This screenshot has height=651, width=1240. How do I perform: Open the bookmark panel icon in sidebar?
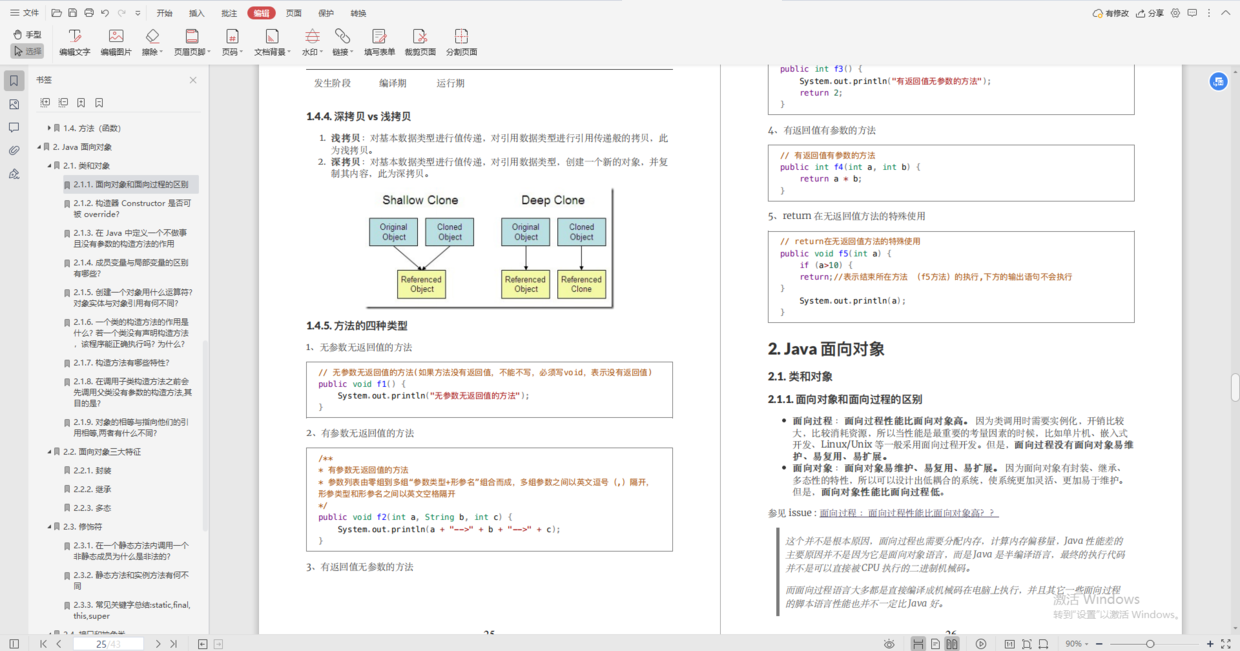pos(14,81)
